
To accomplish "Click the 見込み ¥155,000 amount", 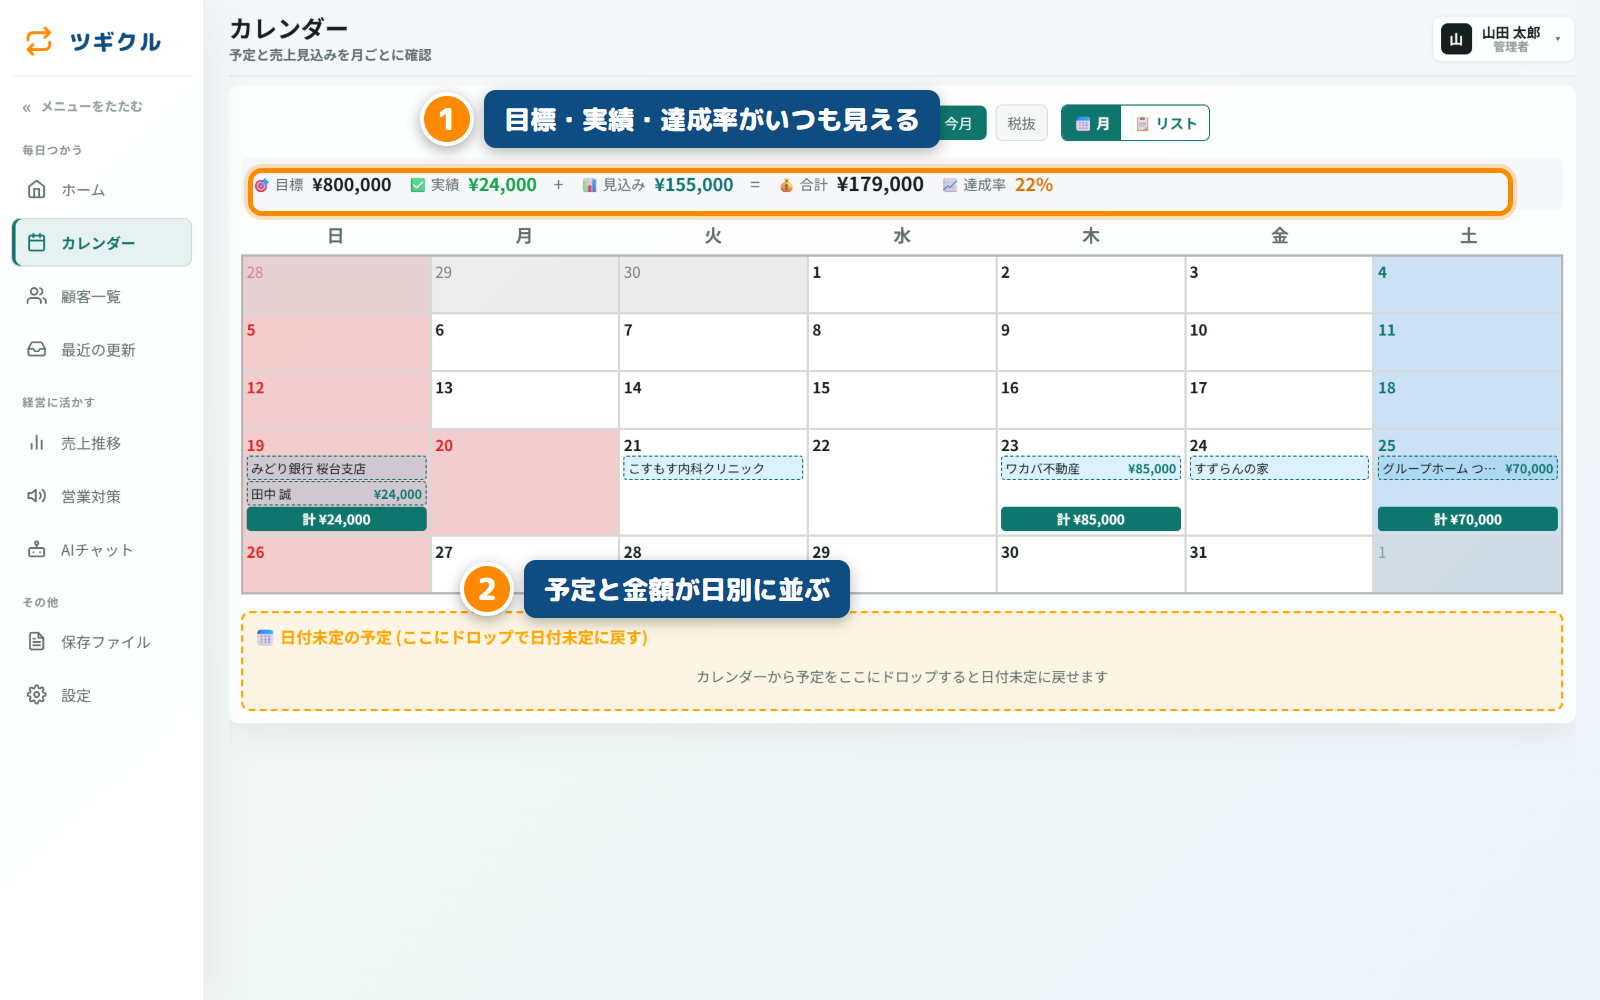I will (x=694, y=185).
